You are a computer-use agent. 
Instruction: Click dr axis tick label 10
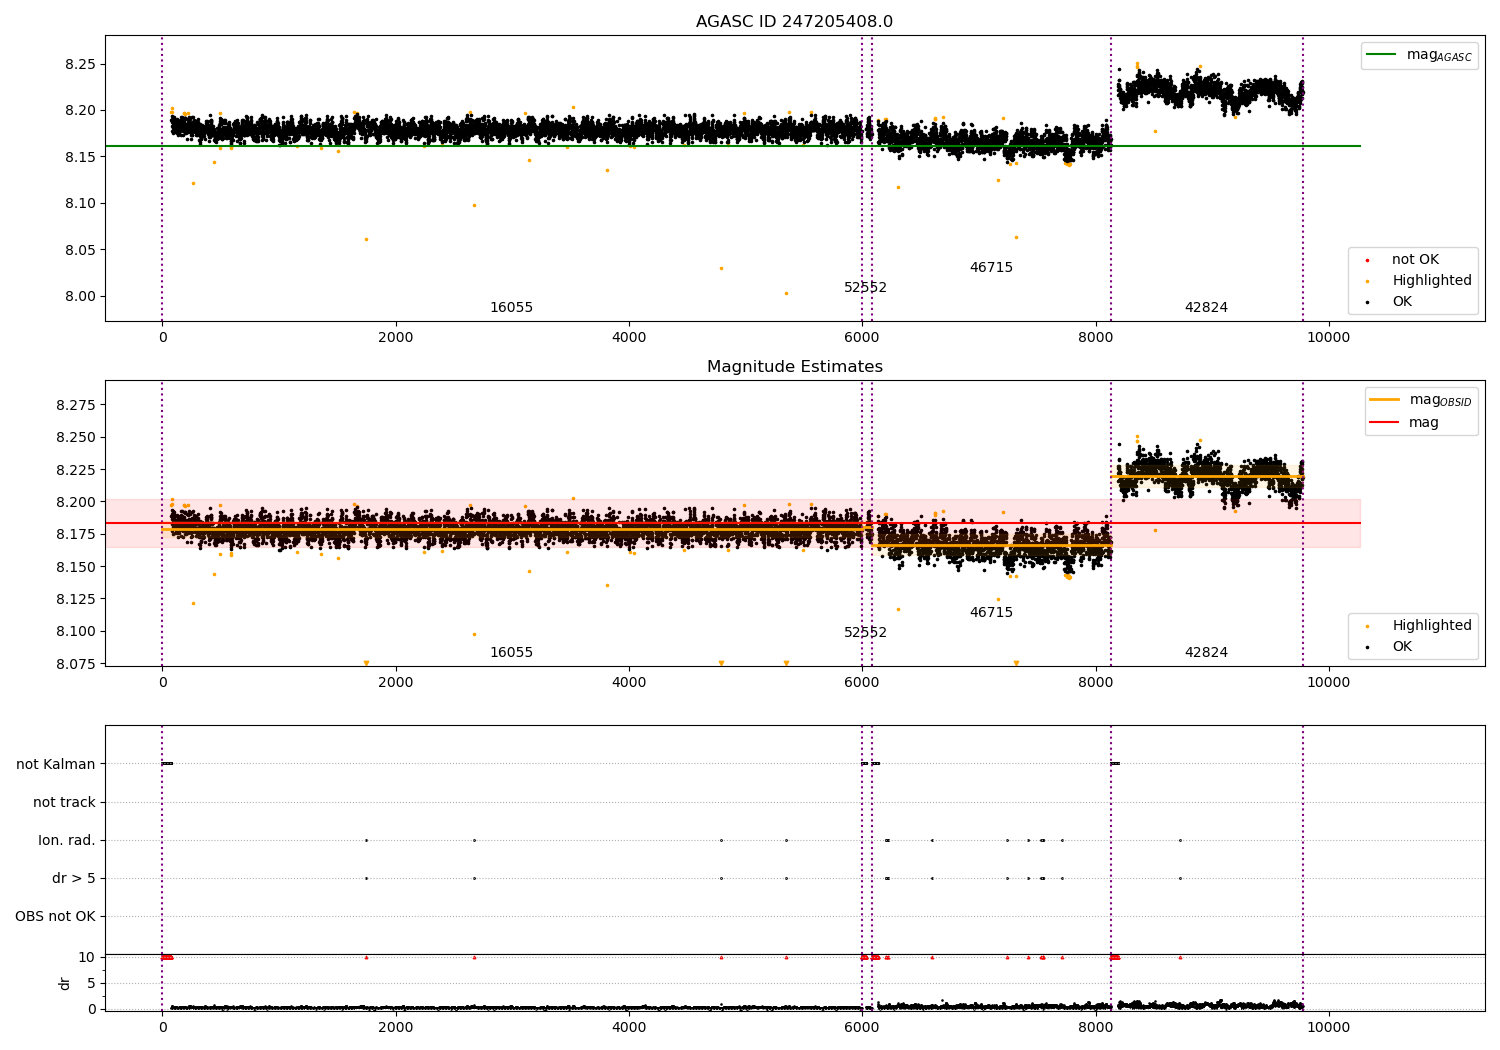tap(87, 957)
